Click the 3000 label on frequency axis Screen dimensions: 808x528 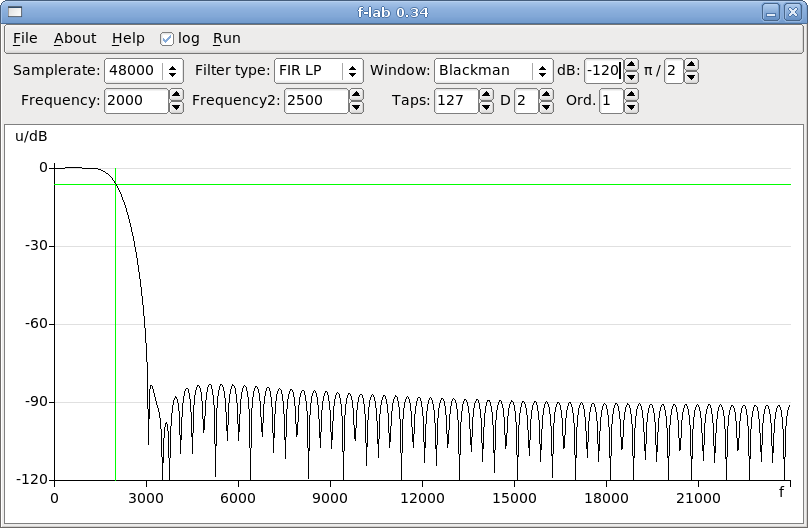tap(146, 498)
